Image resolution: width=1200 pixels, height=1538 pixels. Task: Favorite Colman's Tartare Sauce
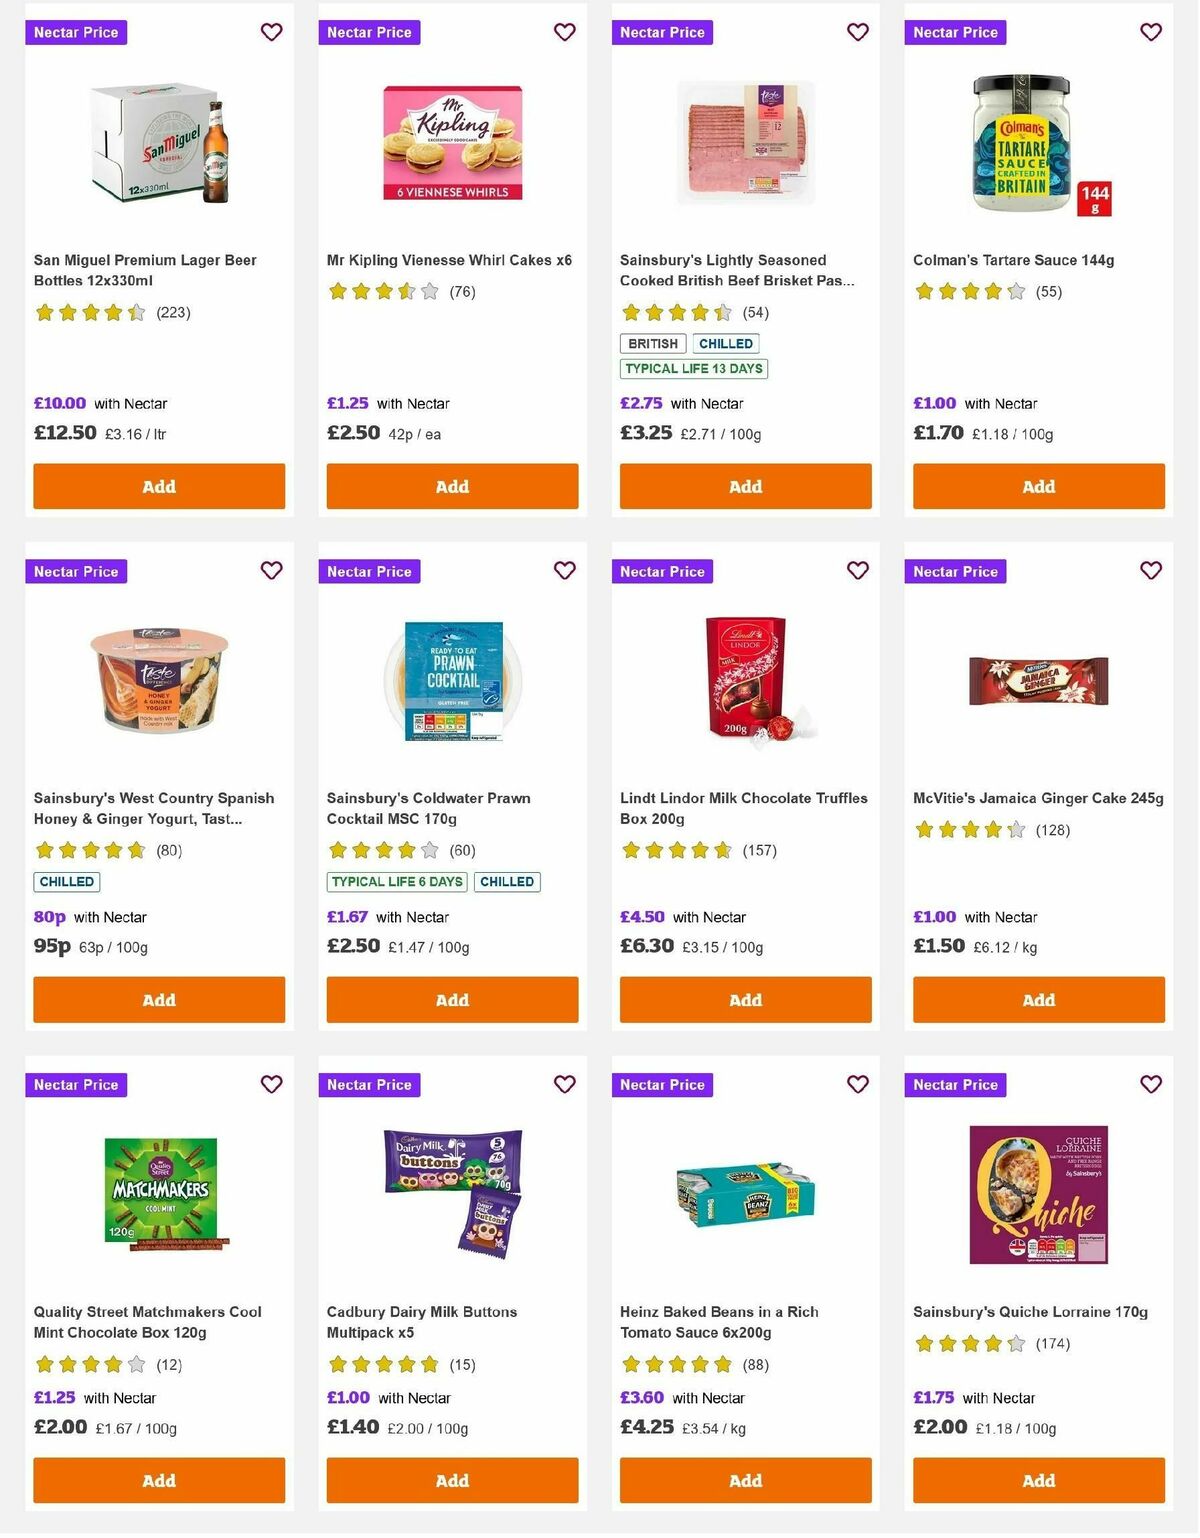pos(1150,32)
